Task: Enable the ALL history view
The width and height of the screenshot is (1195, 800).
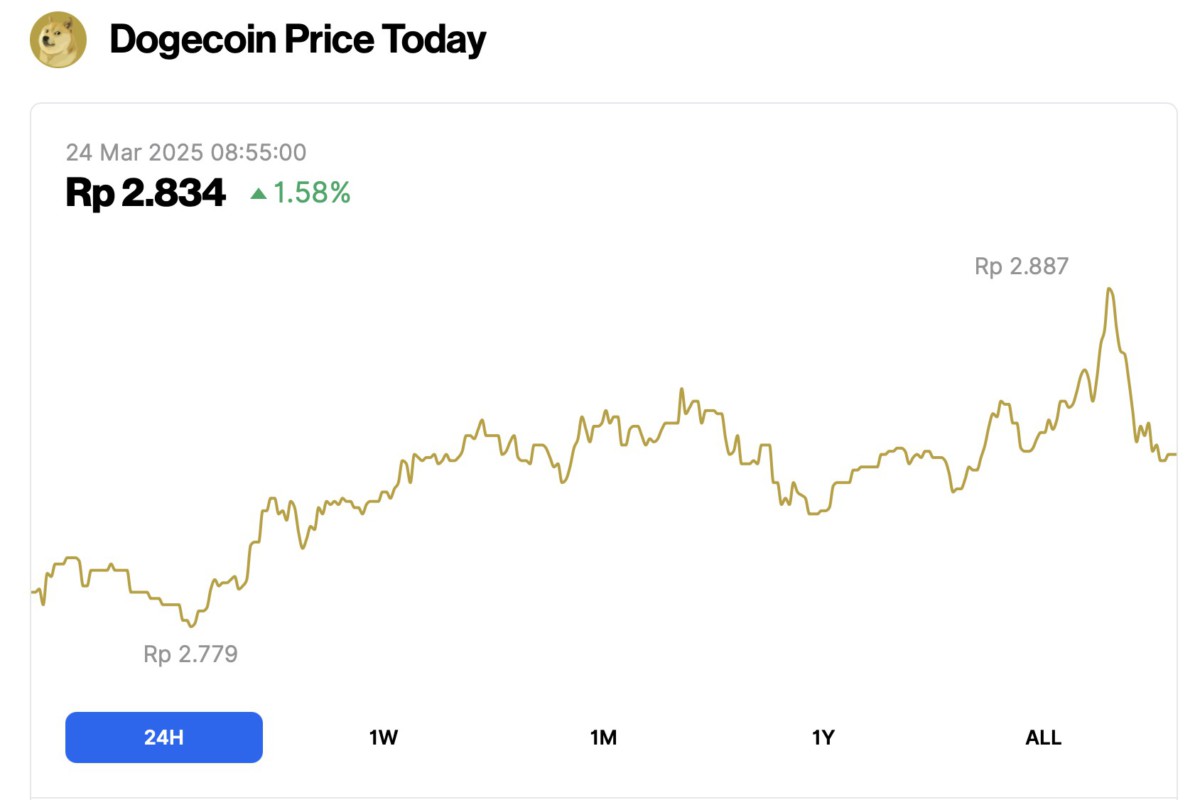Action: 1043,737
